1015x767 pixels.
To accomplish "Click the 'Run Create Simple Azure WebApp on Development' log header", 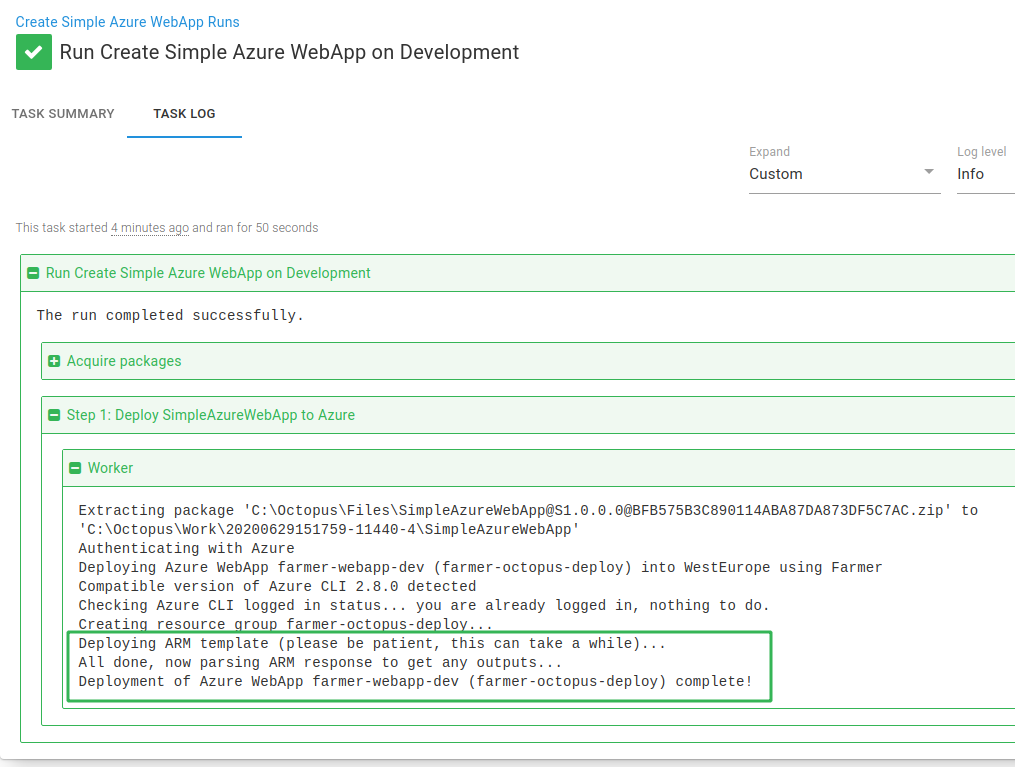I will click(x=208, y=273).
